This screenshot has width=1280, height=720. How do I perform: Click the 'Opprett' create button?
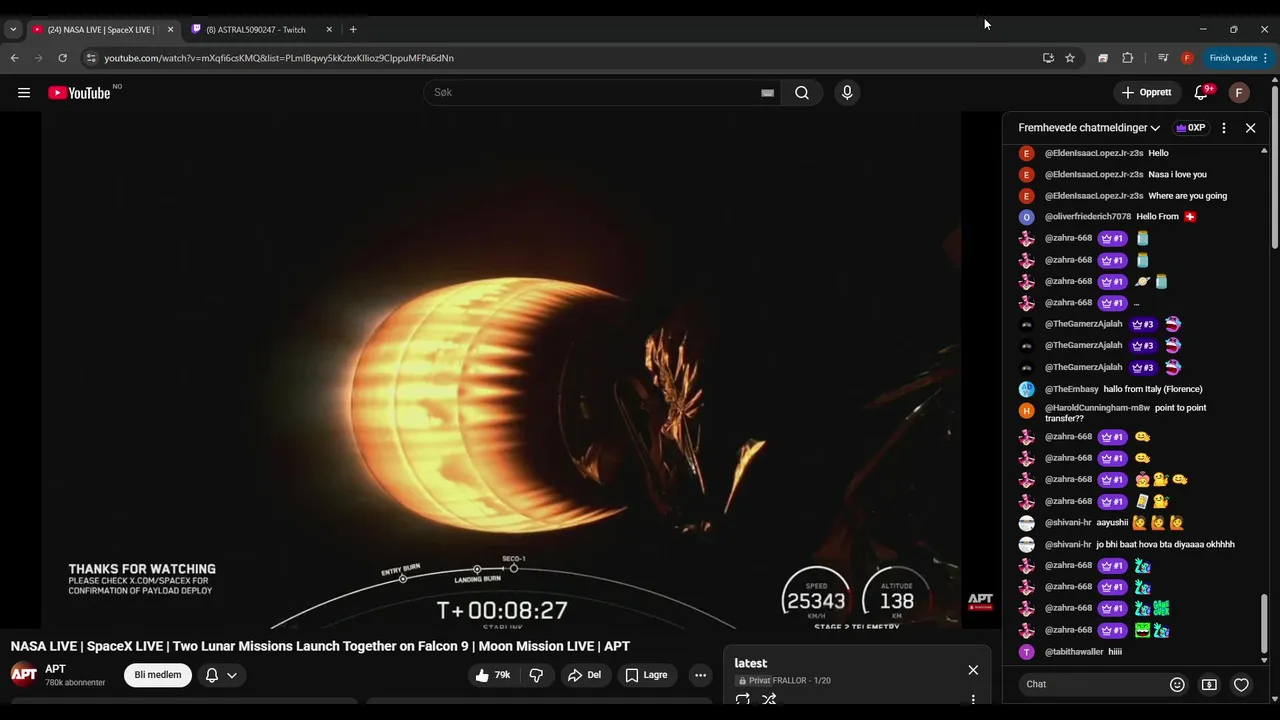(1146, 93)
